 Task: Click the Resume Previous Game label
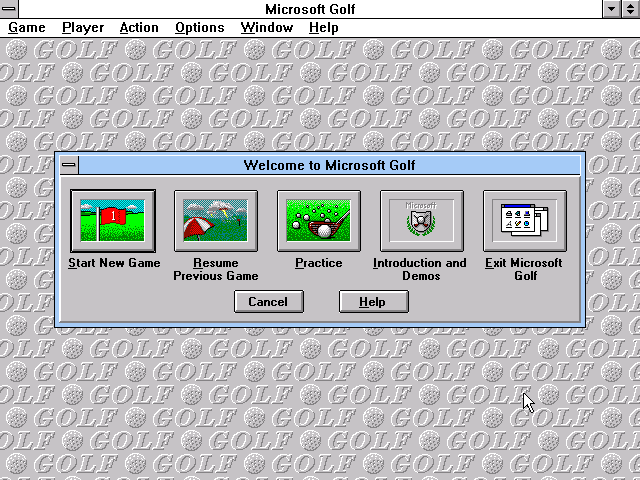(216, 269)
